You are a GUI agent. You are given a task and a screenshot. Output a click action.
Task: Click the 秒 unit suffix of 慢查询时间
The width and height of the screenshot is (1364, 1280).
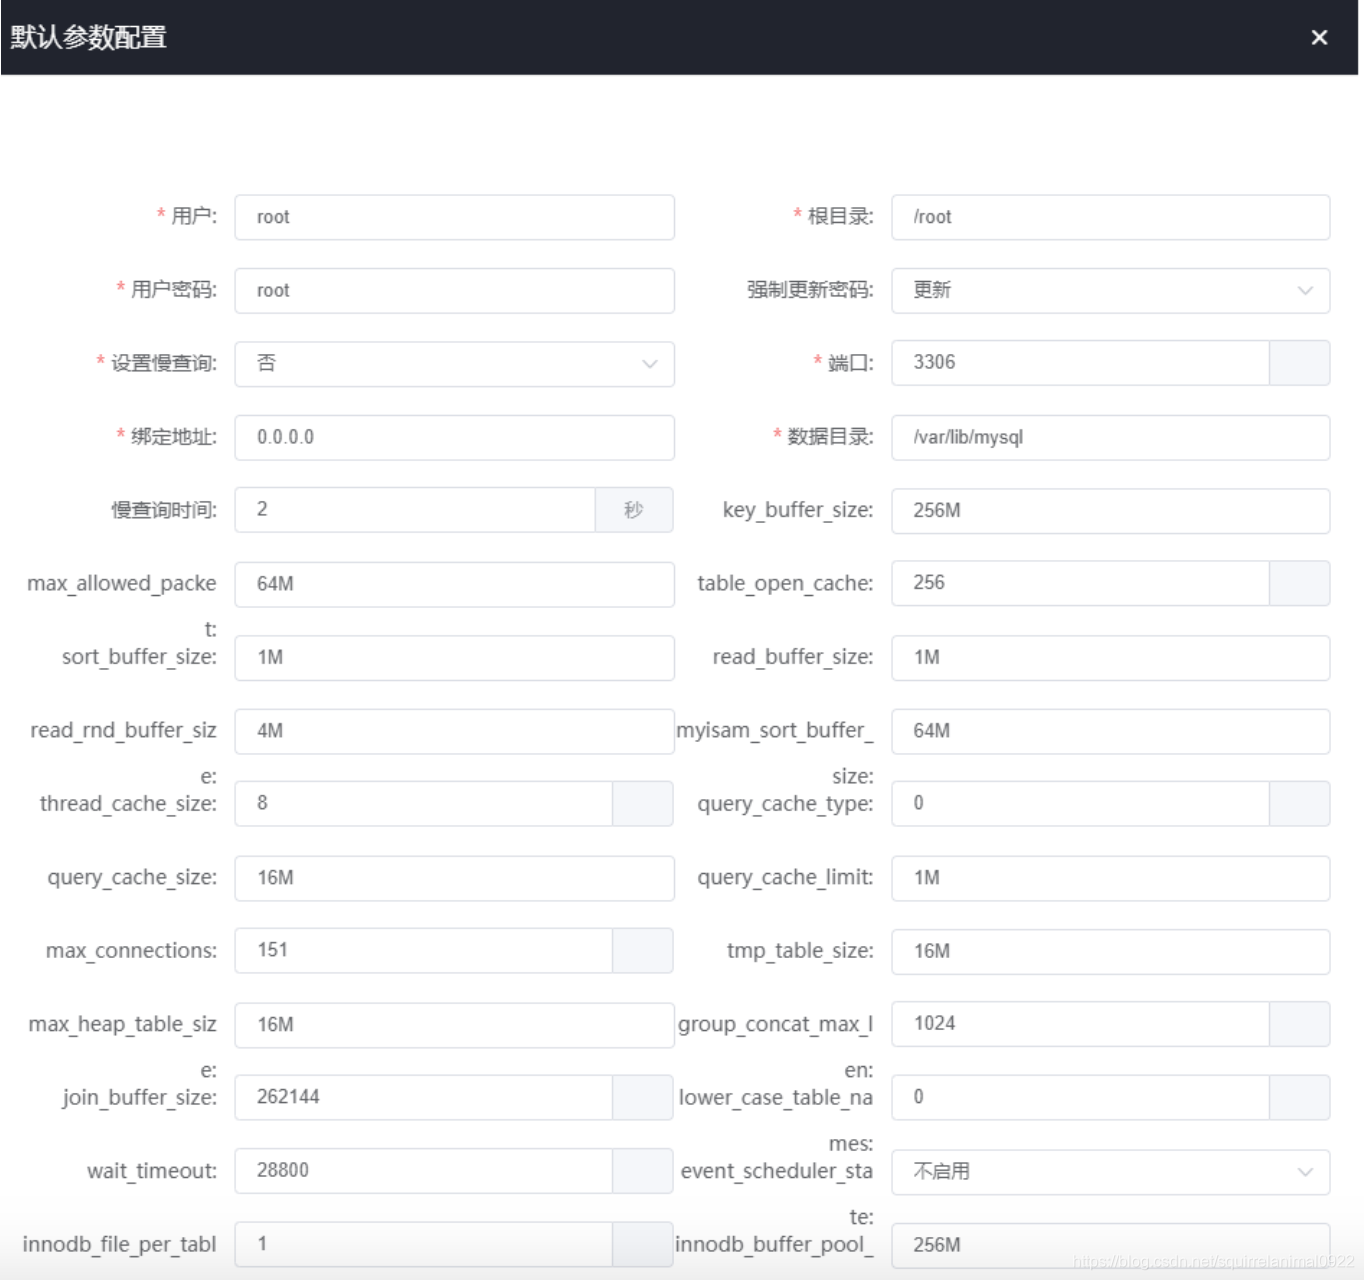(634, 510)
